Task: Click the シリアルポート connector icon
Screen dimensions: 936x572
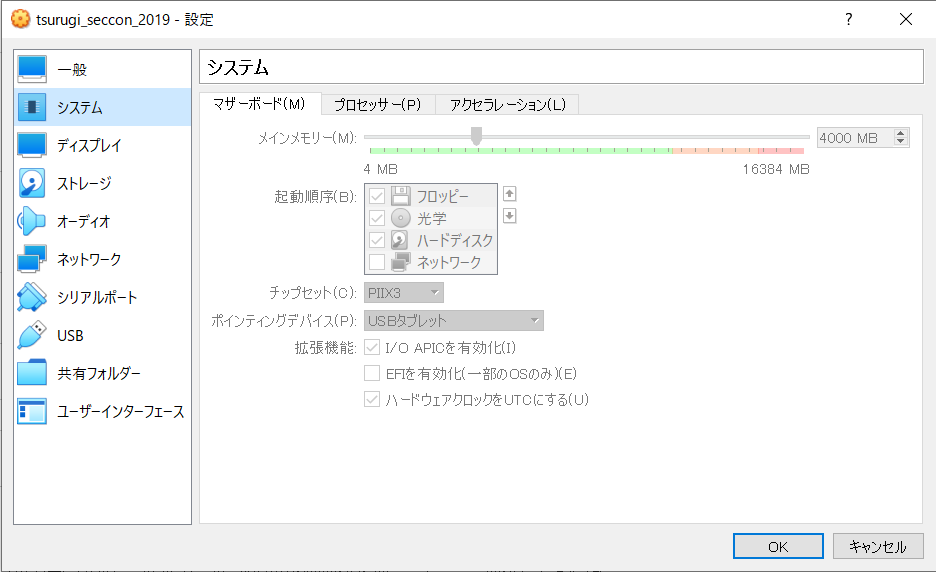Action: click(32, 297)
